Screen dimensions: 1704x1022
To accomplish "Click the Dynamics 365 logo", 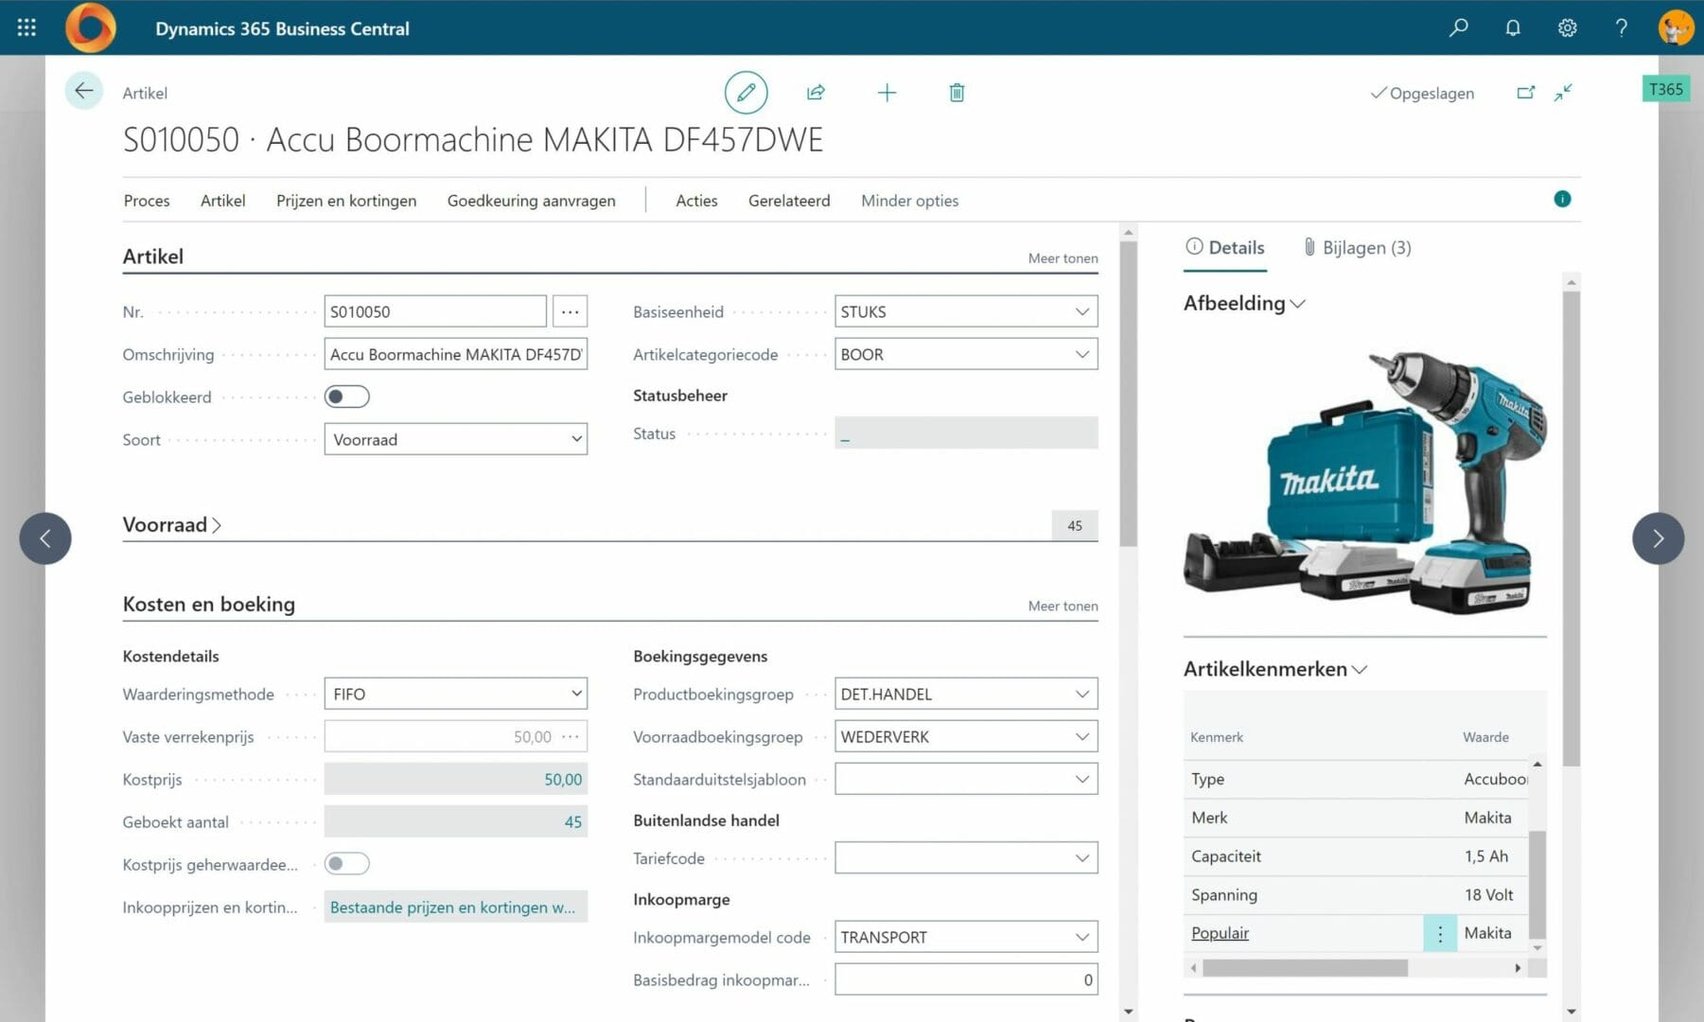I will point(90,27).
